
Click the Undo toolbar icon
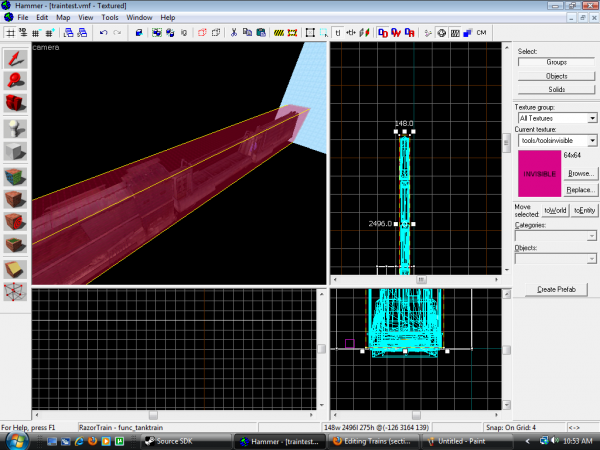[103, 32]
